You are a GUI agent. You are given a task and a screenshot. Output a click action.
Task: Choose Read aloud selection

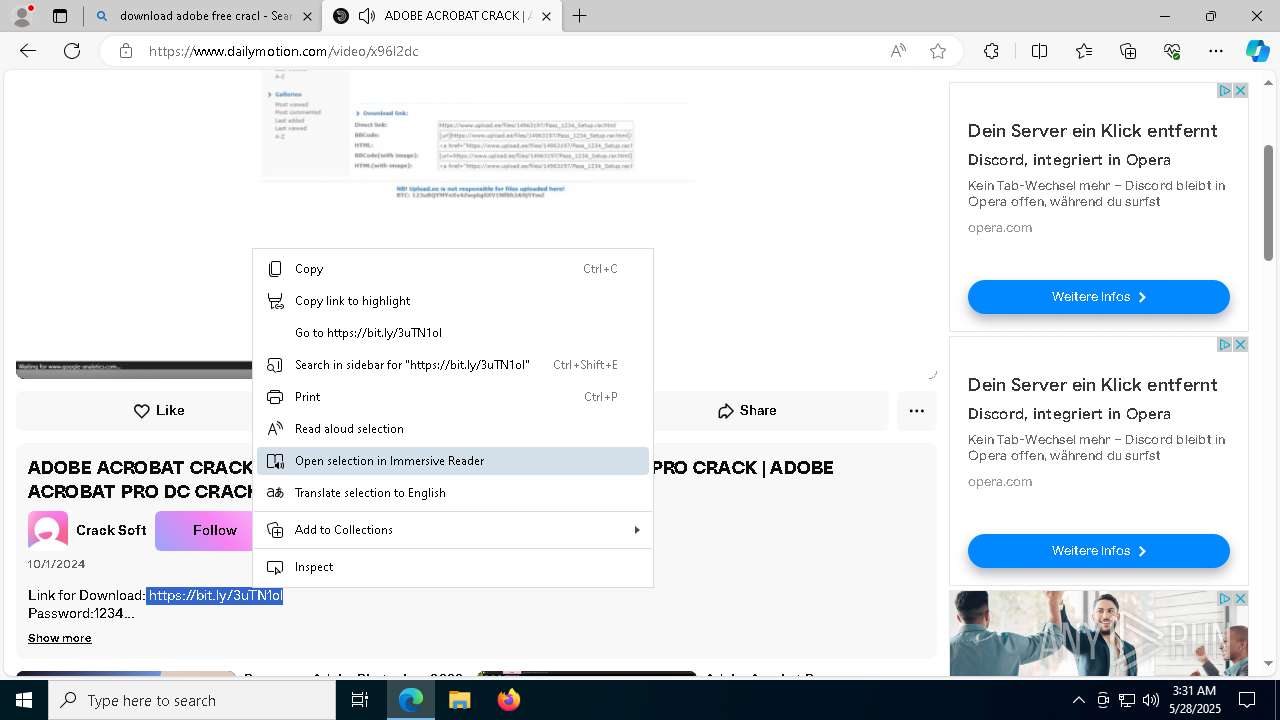tap(453, 429)
